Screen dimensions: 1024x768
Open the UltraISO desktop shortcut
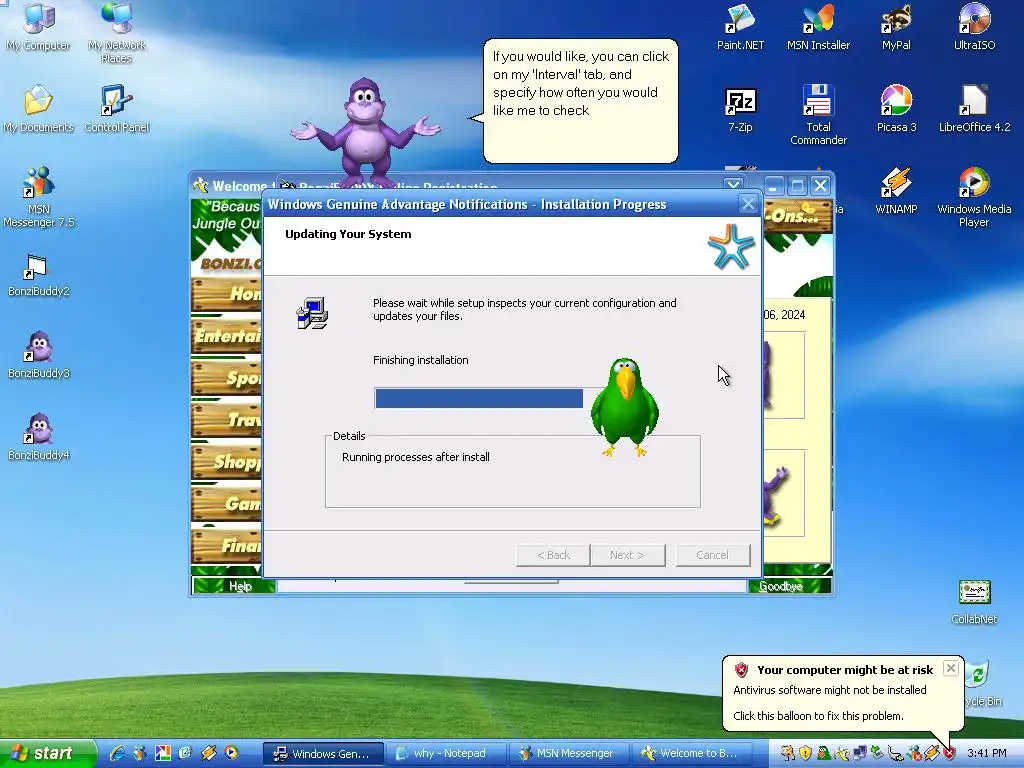(x=974, y=27)
